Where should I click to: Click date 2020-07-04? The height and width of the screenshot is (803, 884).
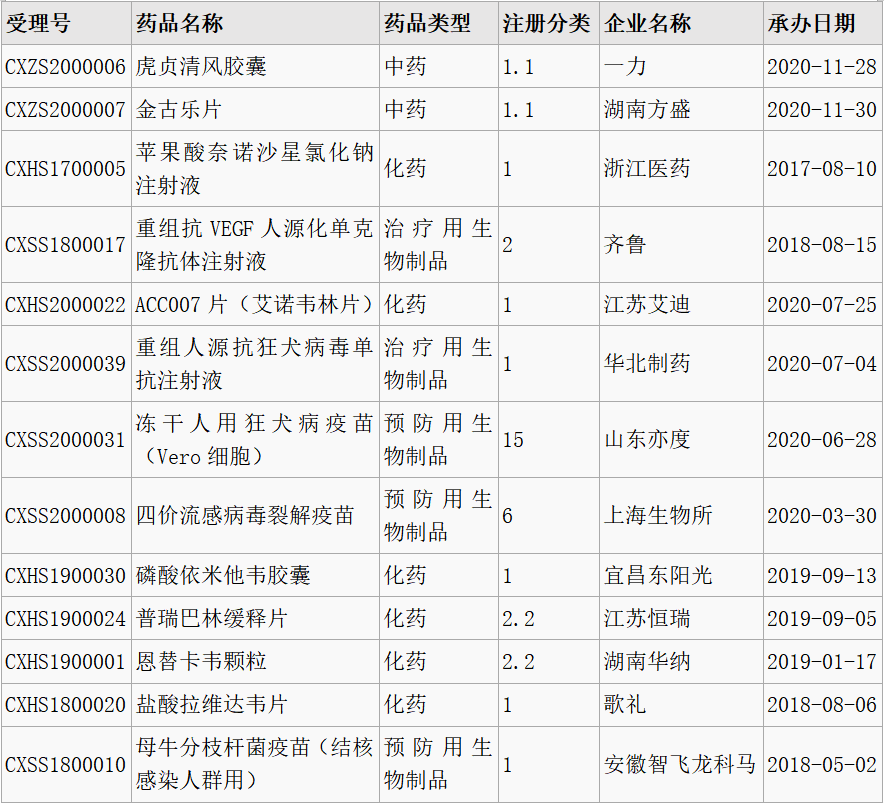(x=821, y=364)
